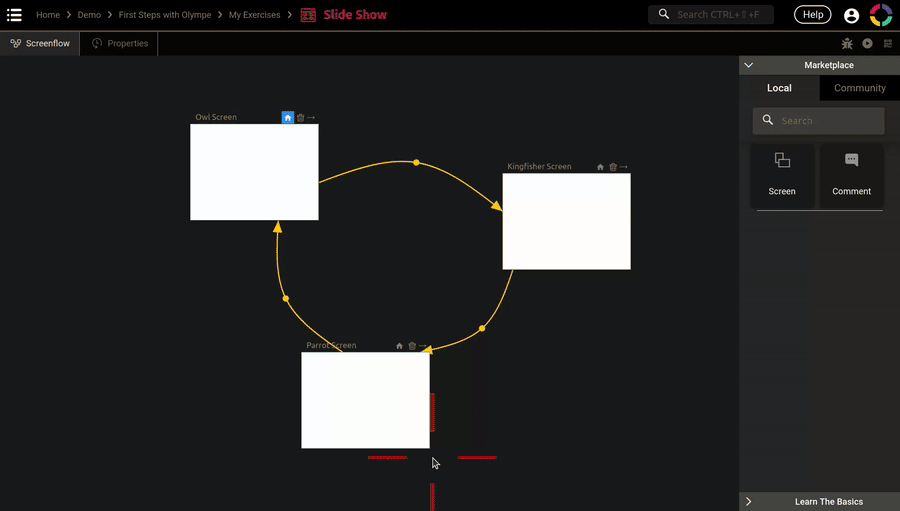
Task: Click the Marketplace search field
Action: pyautogui.click(x=826, y=121)
